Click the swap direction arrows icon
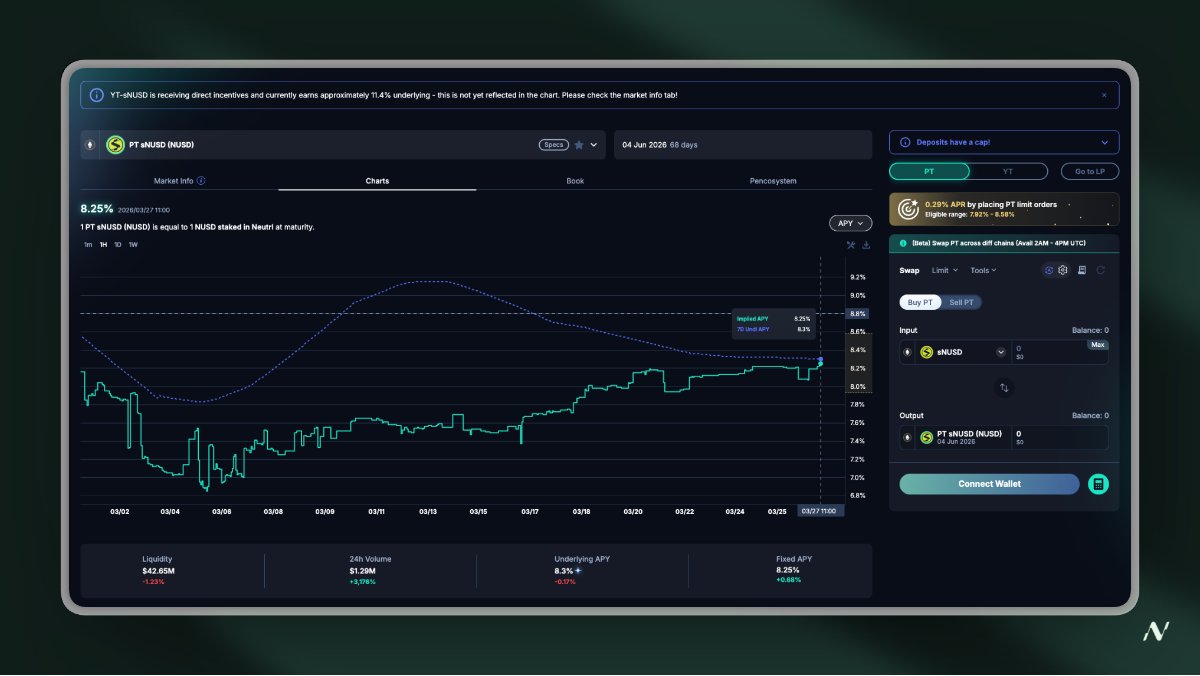The image size is (1200, 676). [x=1004, y=387]
